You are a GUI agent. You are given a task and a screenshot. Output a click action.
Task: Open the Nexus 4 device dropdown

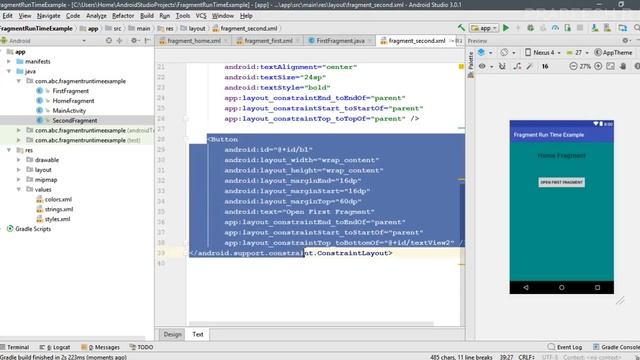543,52
